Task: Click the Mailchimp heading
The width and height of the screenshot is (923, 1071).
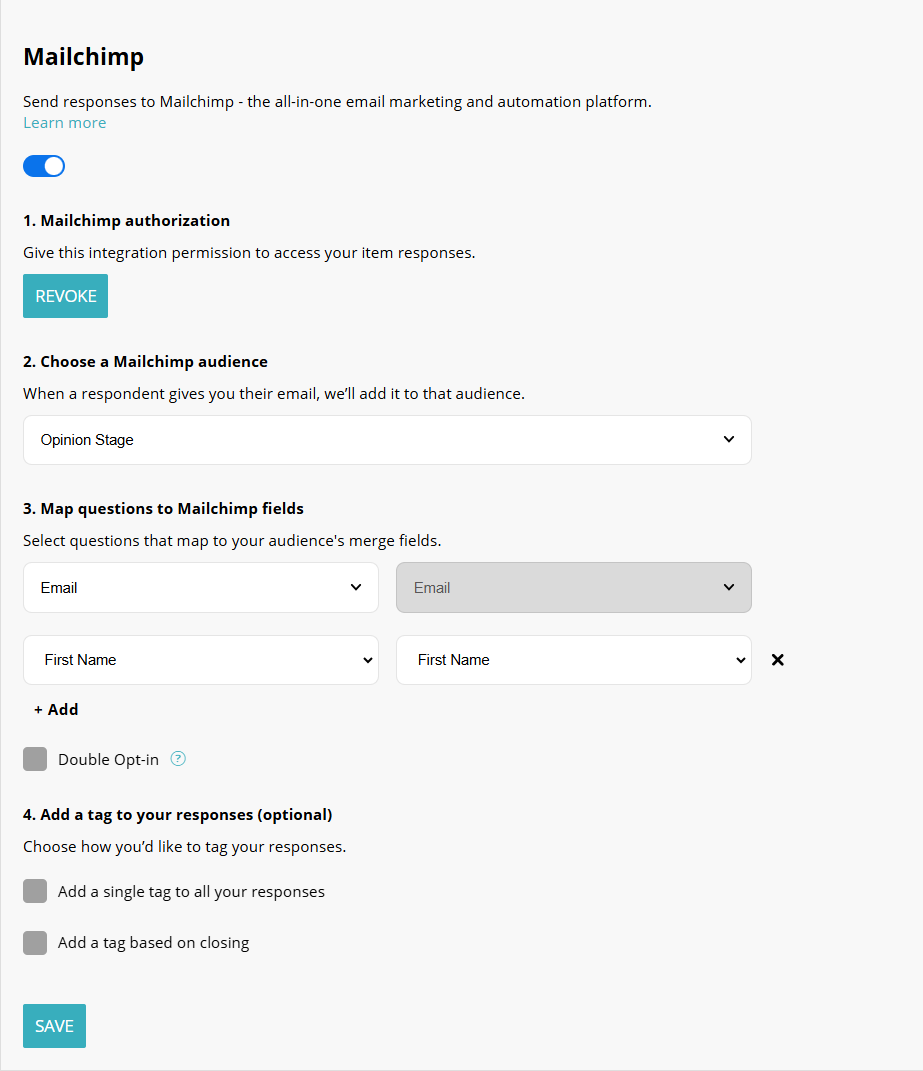Action: pyautogui.click(x=84, y=57)
